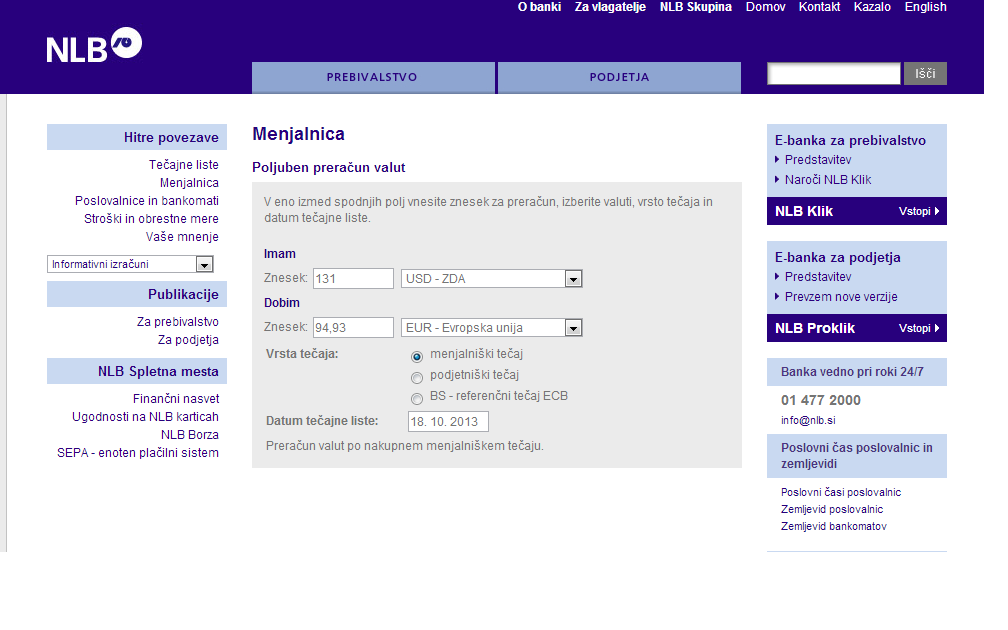Screen dimensions: 1008x630
Task: Open Za vlagatelje in top menu
Action: [610, 7]
